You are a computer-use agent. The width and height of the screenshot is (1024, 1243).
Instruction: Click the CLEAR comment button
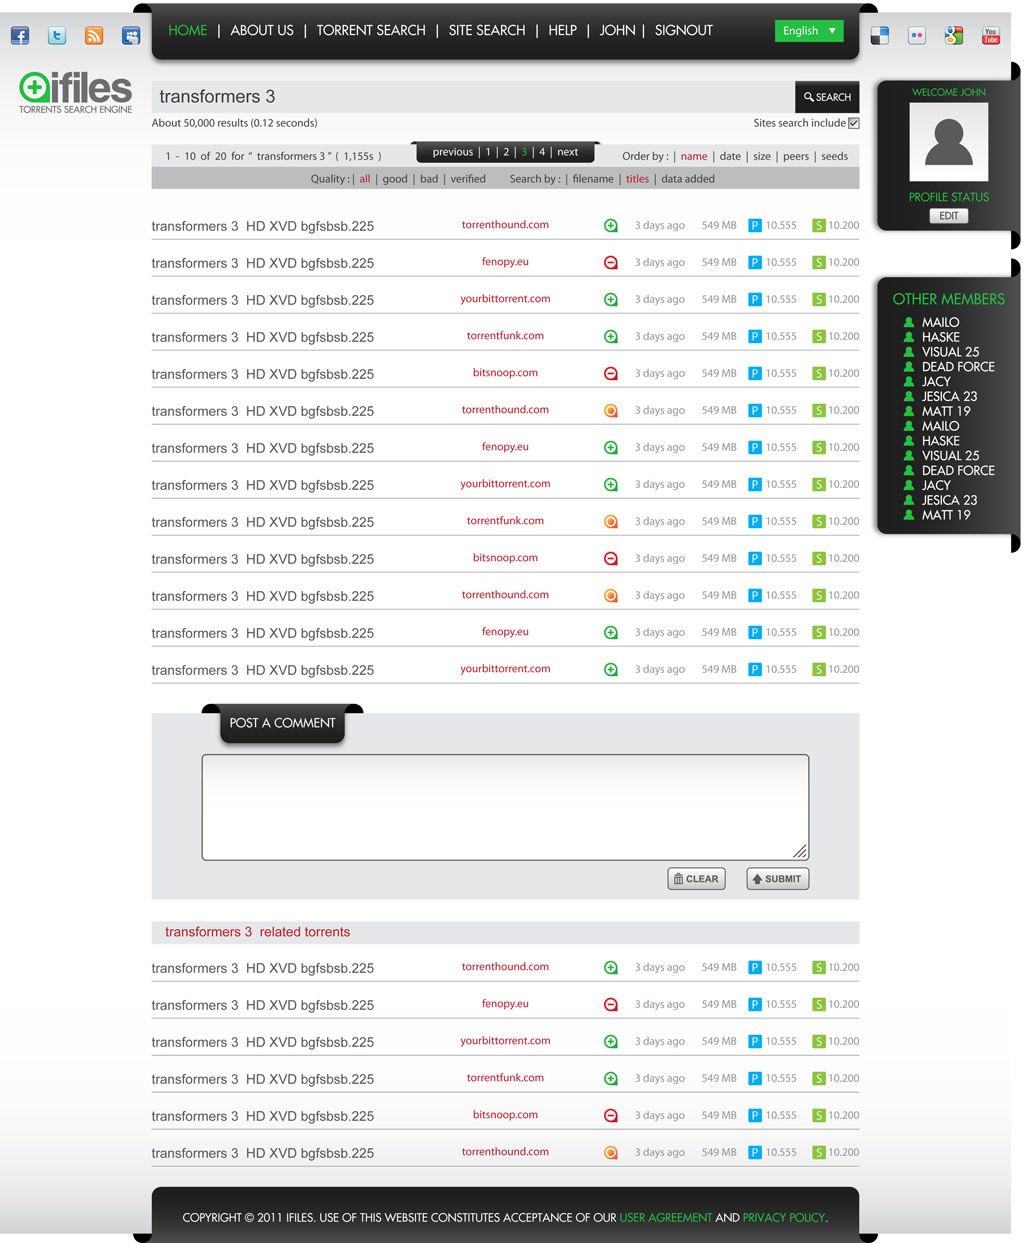click(x=697, y=879)
